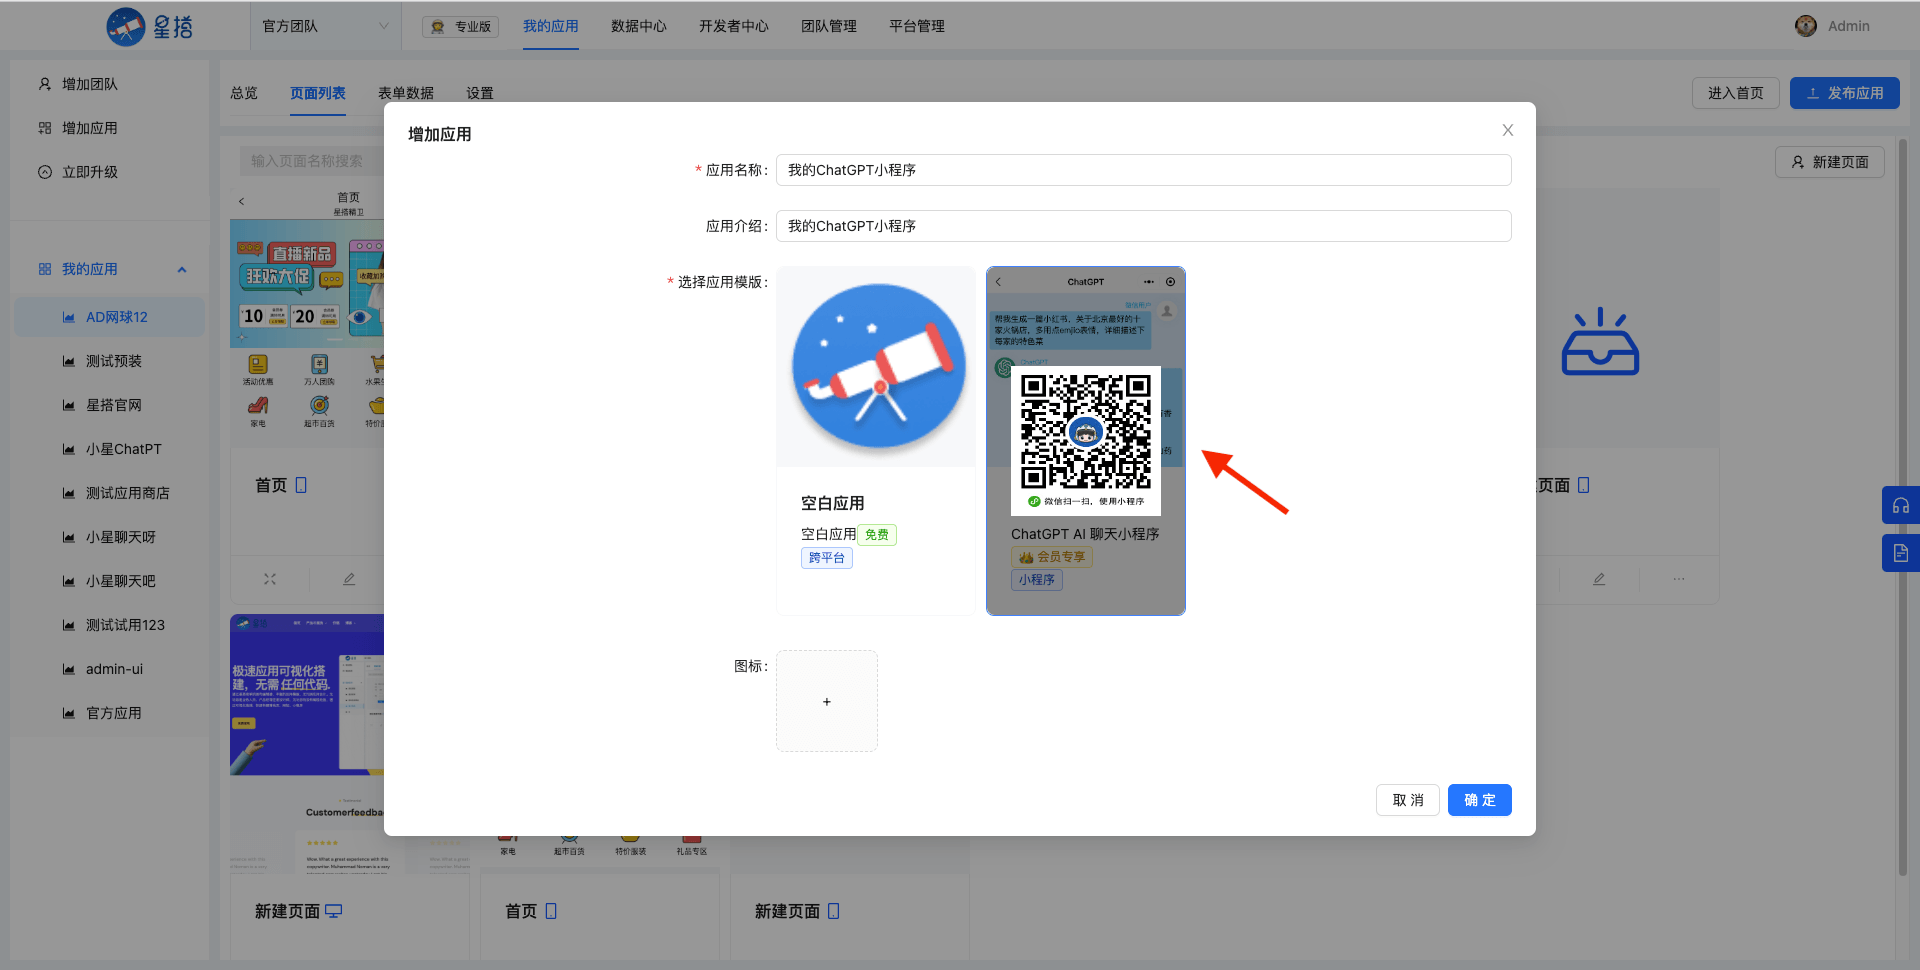Click desktop icon beside 新建页面 title
Image resolution: width=1920 pixels, height=970 pixels.
pyautogui.click(x=334, y=911)
